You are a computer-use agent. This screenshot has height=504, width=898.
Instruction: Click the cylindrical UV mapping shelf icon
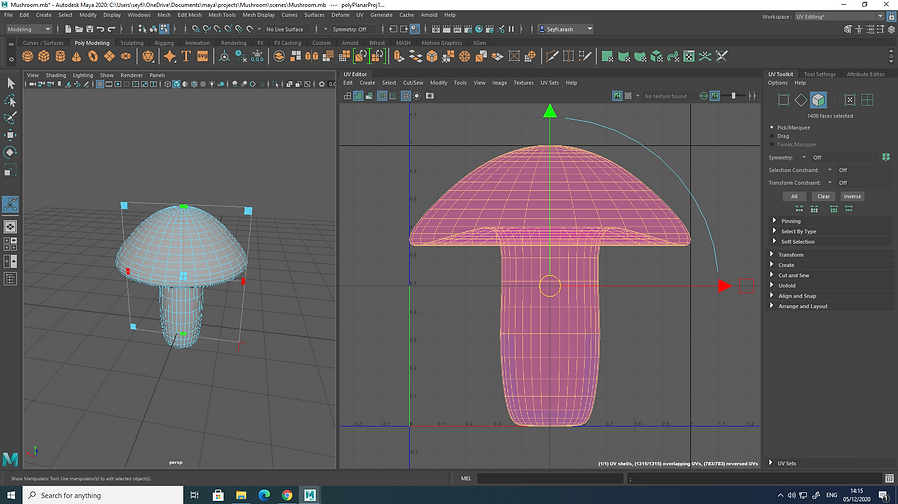tap(624, 56)
